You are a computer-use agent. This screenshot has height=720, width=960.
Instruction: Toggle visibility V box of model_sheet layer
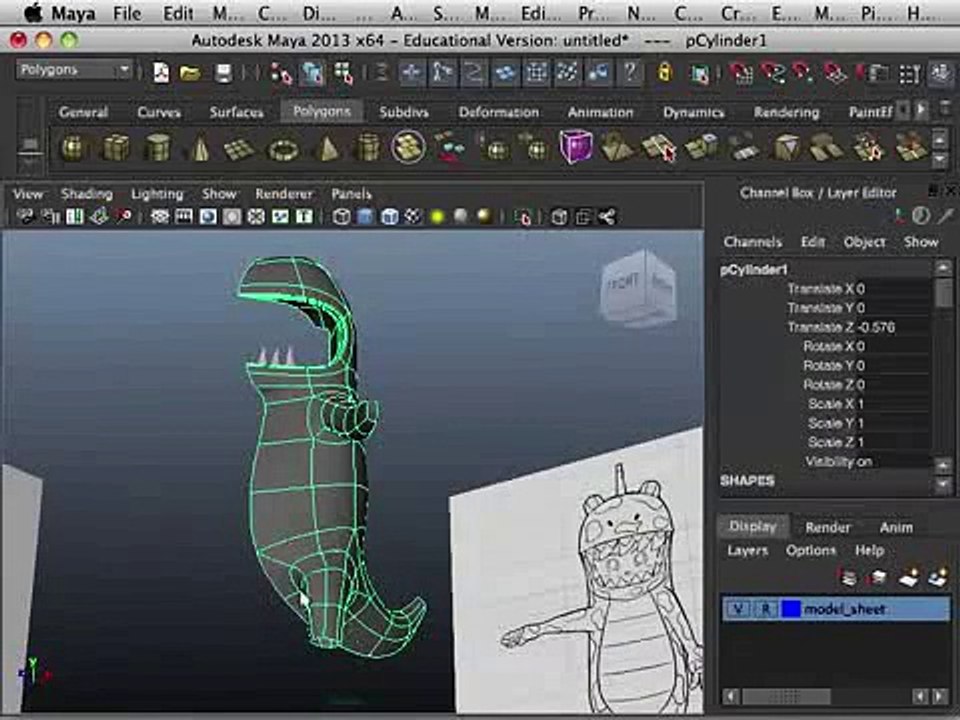(x=738, y=609)
